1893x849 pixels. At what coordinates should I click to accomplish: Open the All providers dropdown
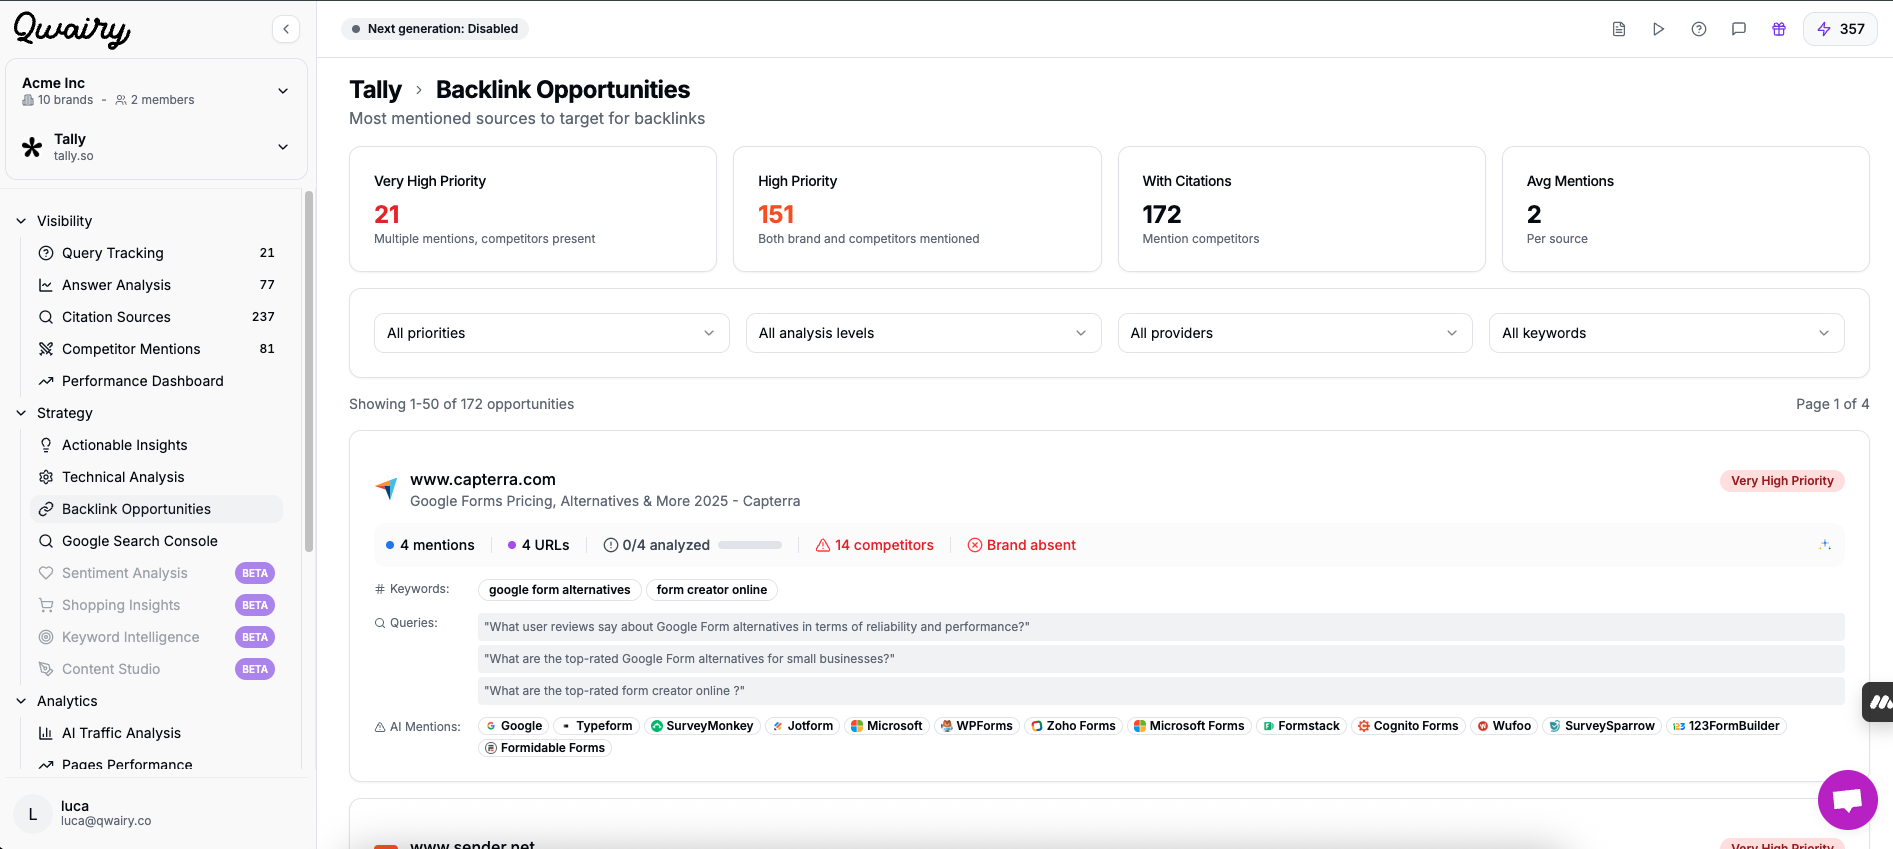pyautogui.click(x=1295, y=333)
